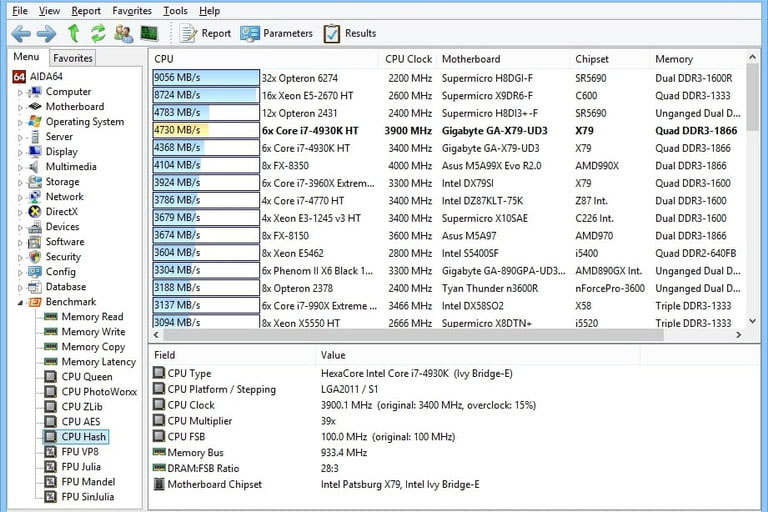Open the Favorites menu

132,11
